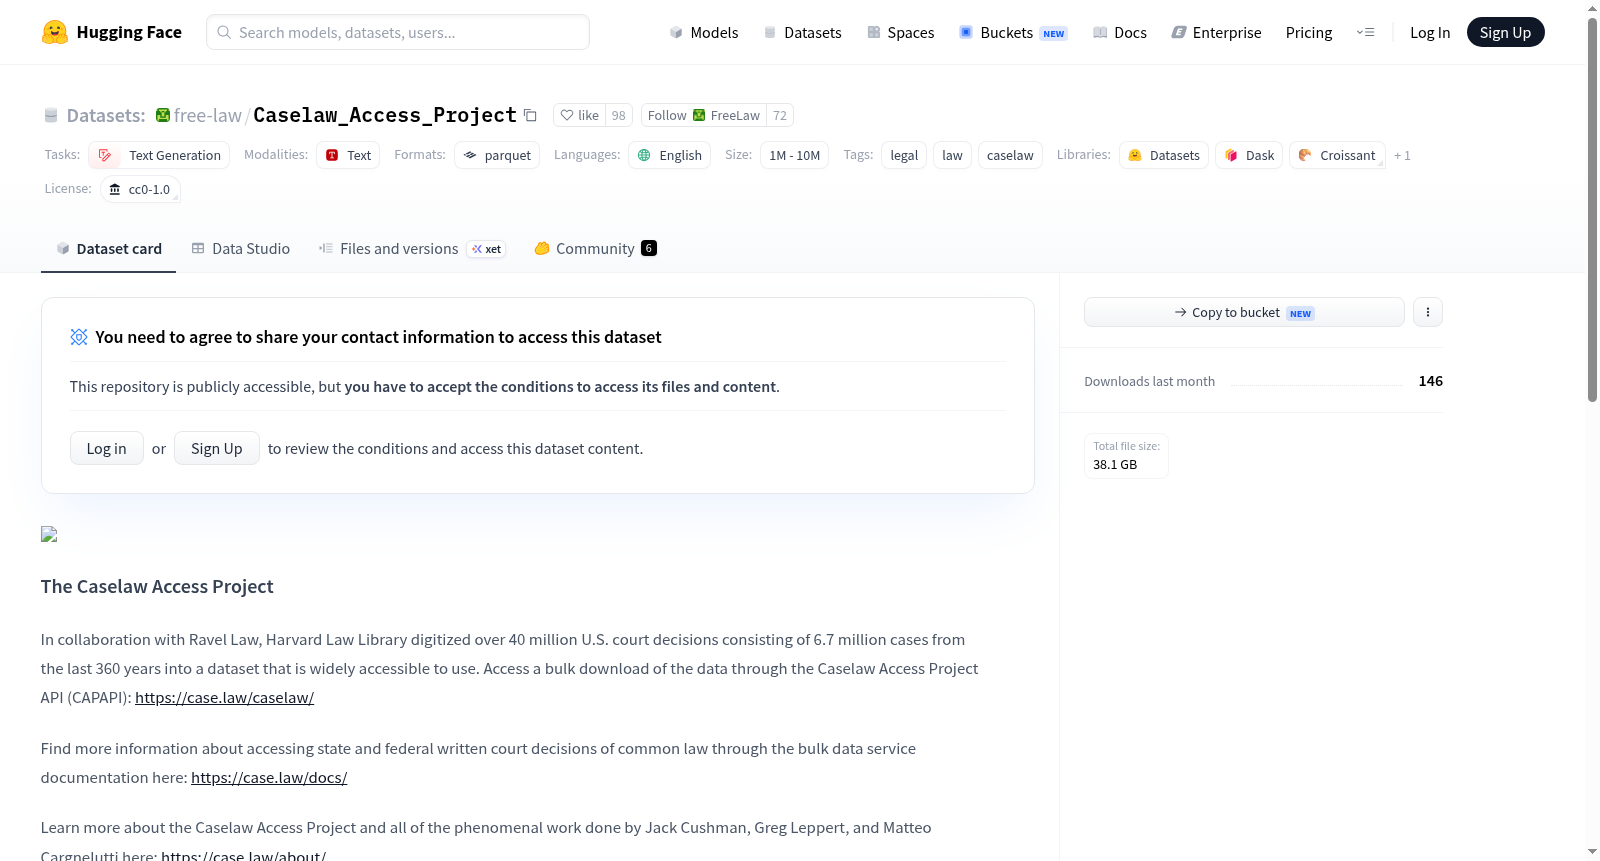Open the Buckets nav item
The height and width of the screenshot is (861, 1600).
coord(1013,32)
